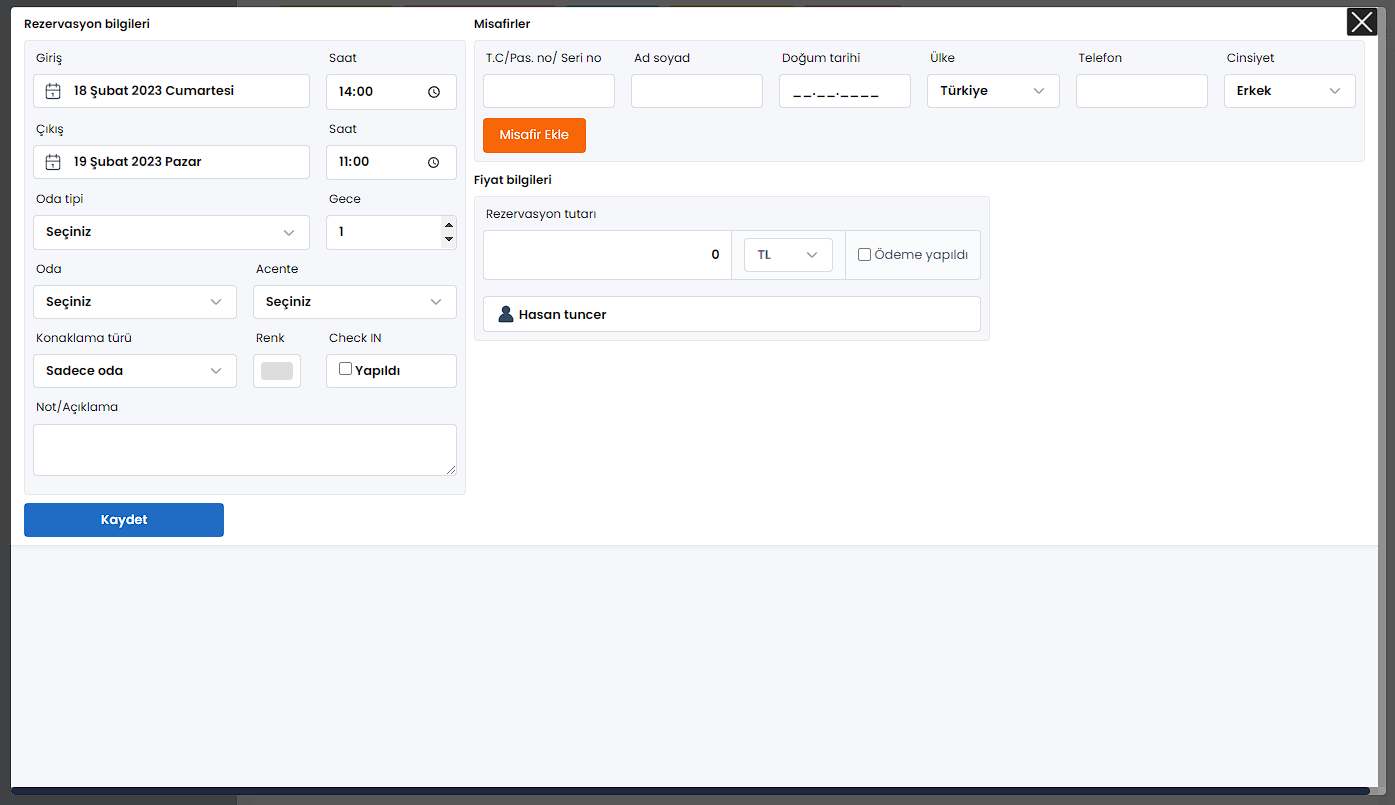The image size is (1395, 805).
Task: Click the clock icon in 11:00 time field
Action: pos(434,162)
